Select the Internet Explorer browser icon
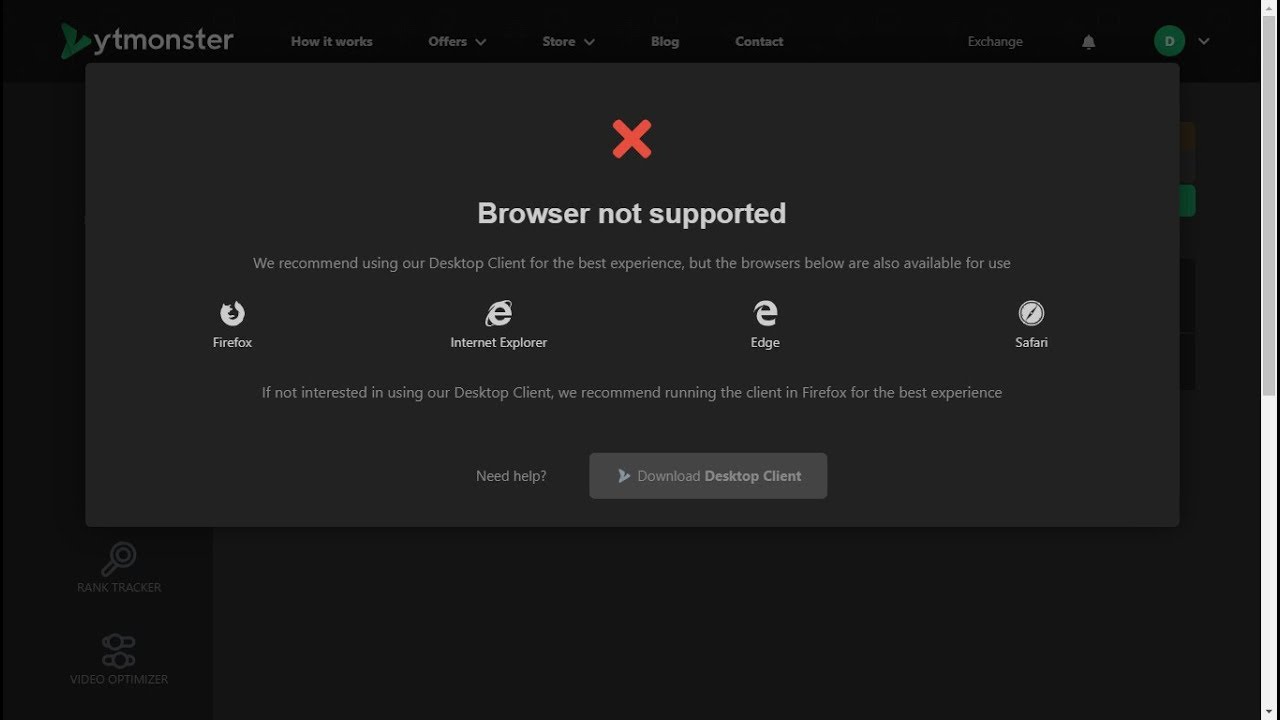 [498, 313]
